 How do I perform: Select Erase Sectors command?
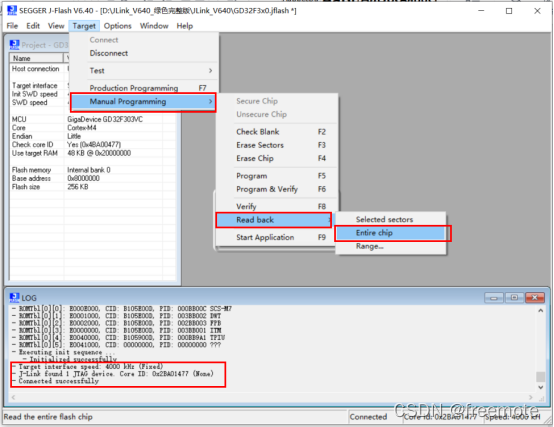coord(277,145)
